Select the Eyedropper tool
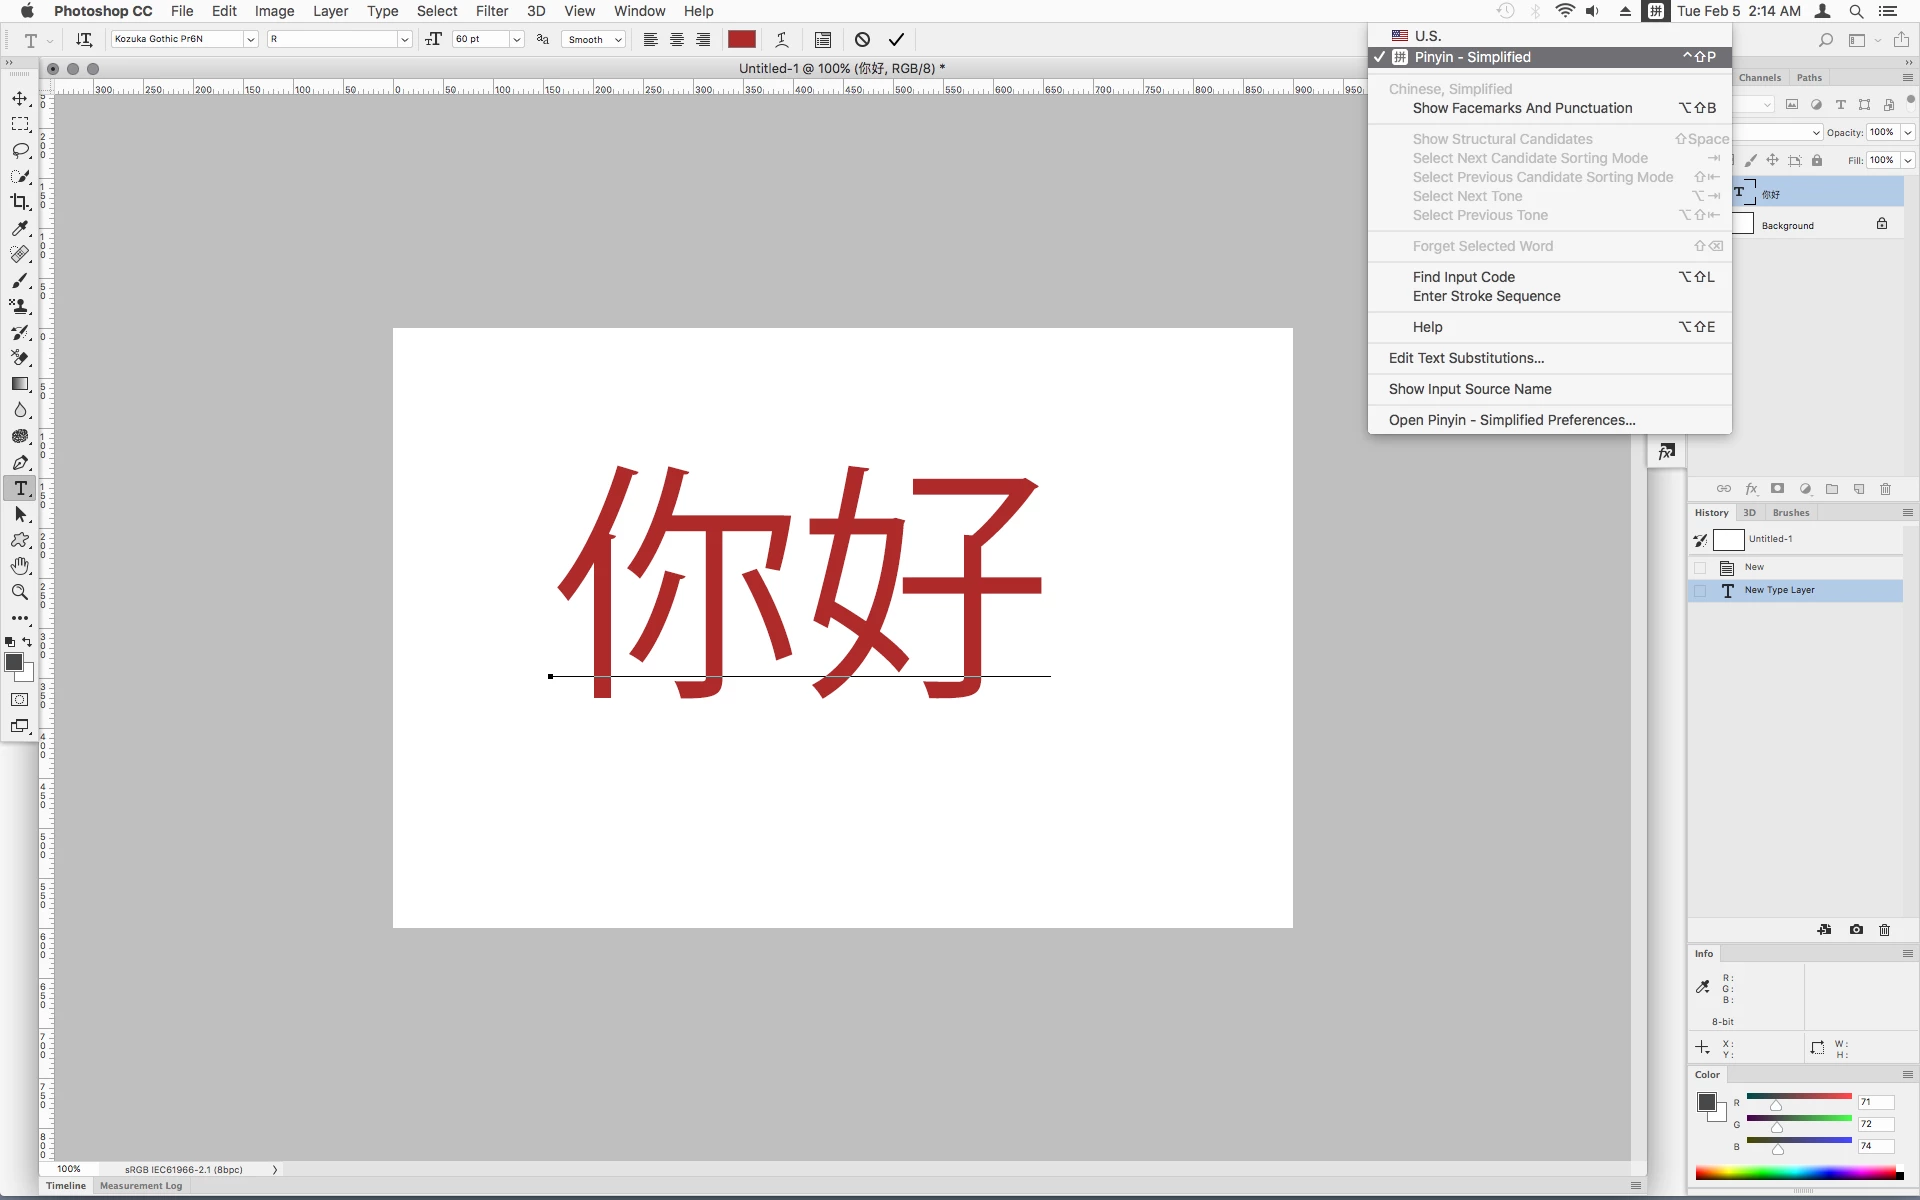1920x1200 pixels. 20,228
